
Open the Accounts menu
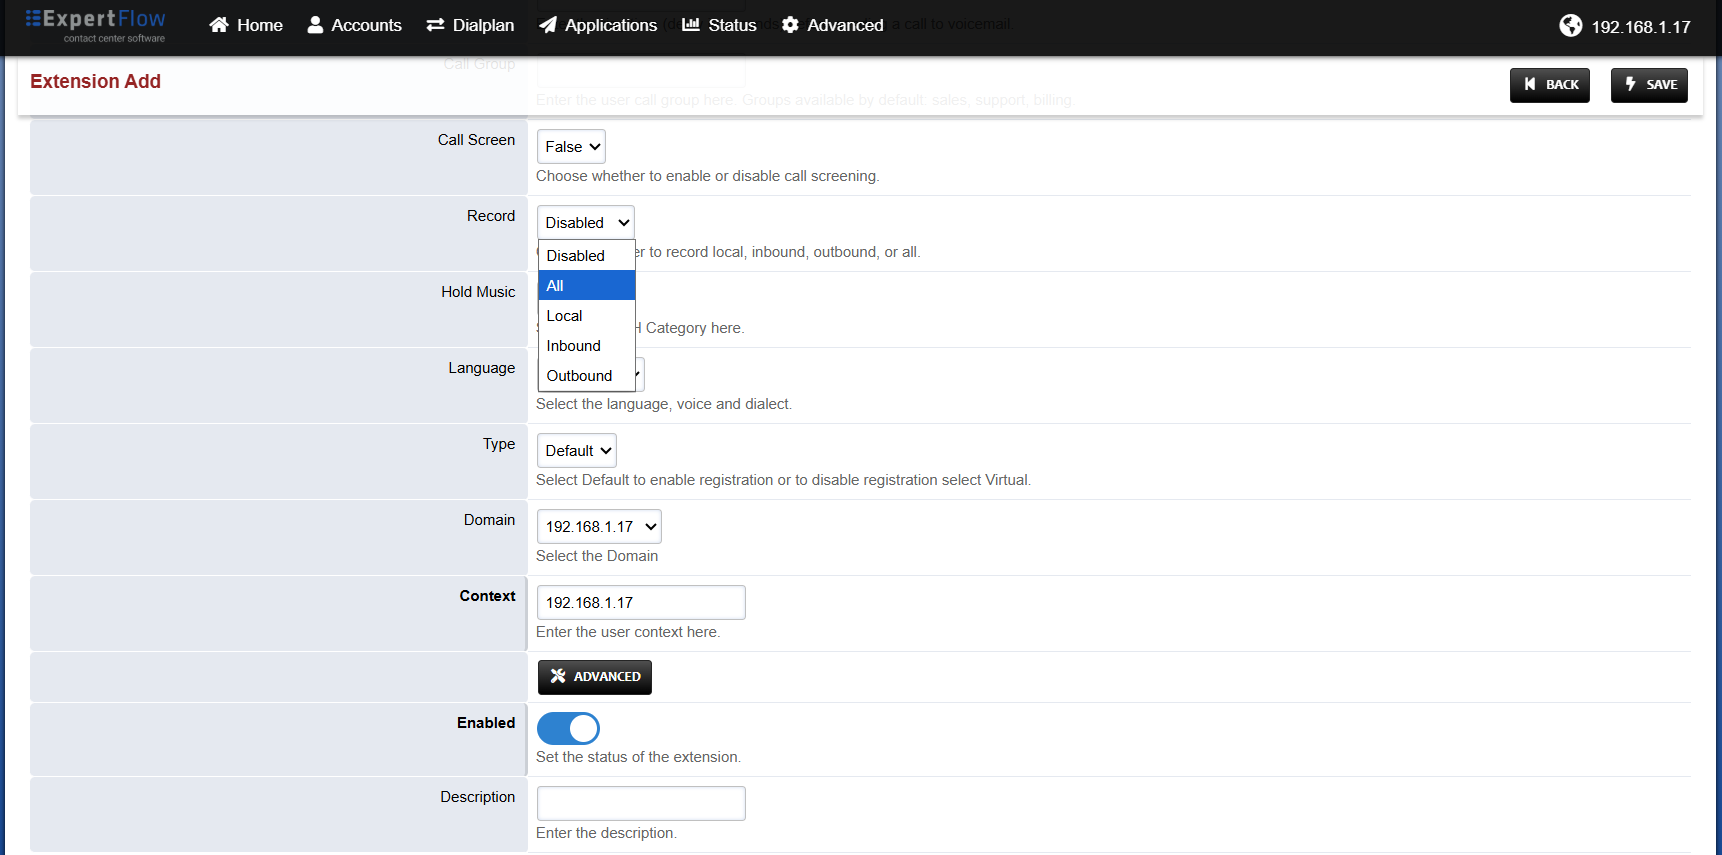click(x=354, y=25)
